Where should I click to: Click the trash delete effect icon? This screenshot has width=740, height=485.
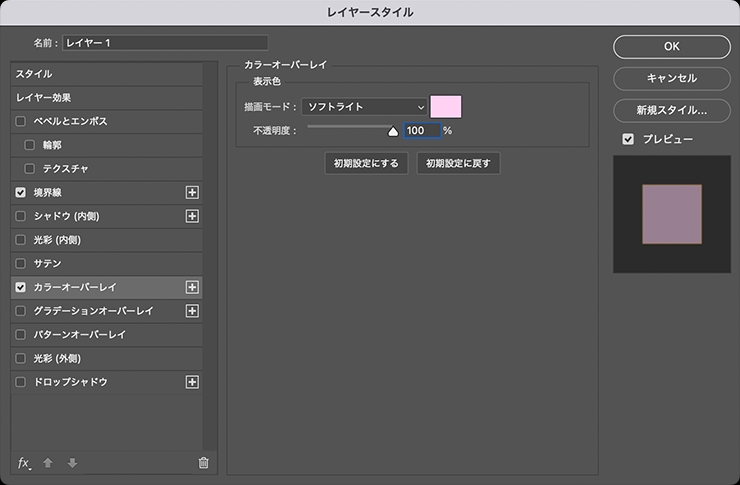point(203,463)
